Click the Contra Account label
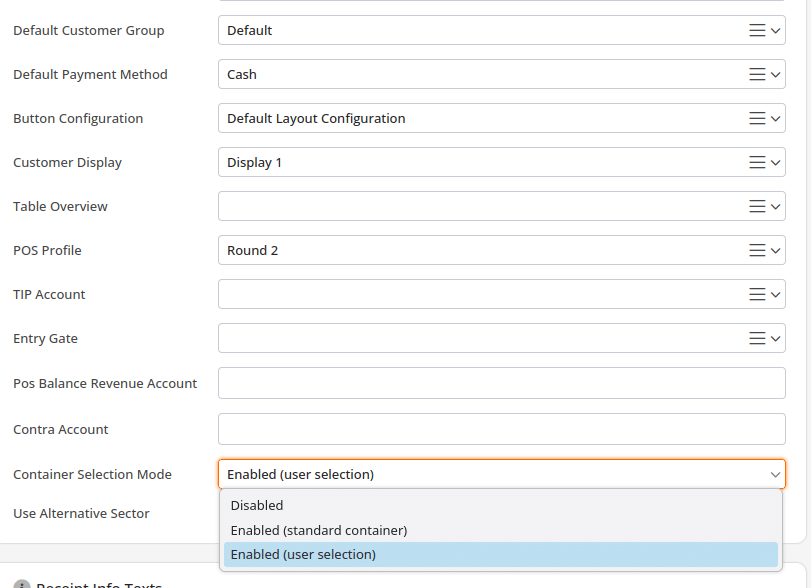Viewport: 811px width, 588px height. click(61, 429)
